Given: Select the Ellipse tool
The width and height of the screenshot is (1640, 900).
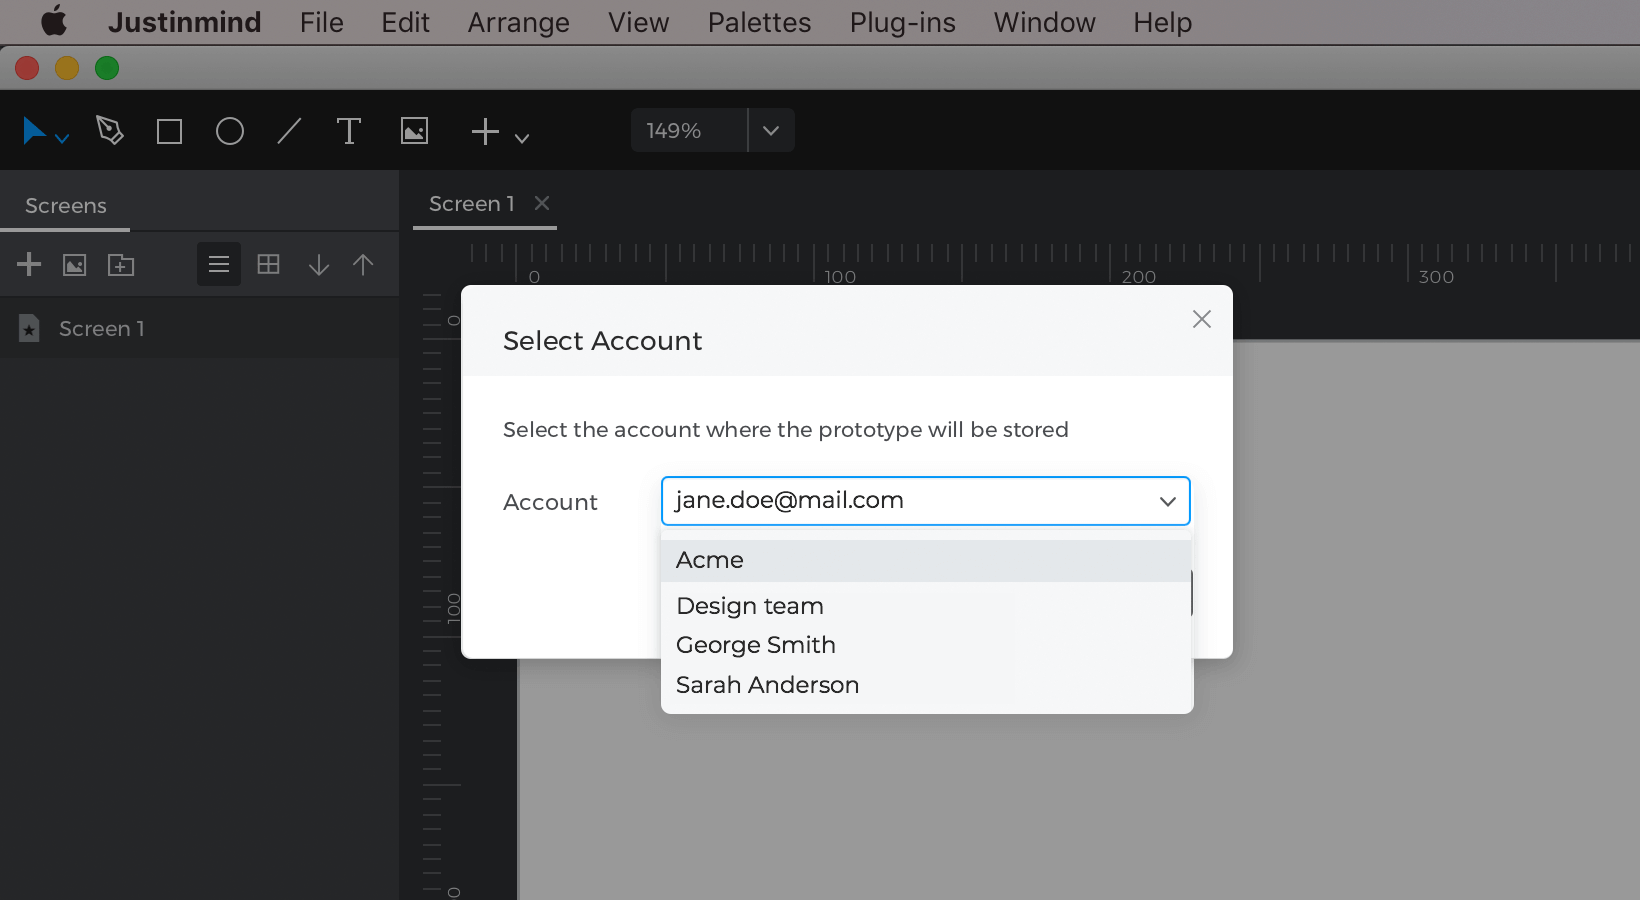Looking at the screenshot, I should click(230, 131).
